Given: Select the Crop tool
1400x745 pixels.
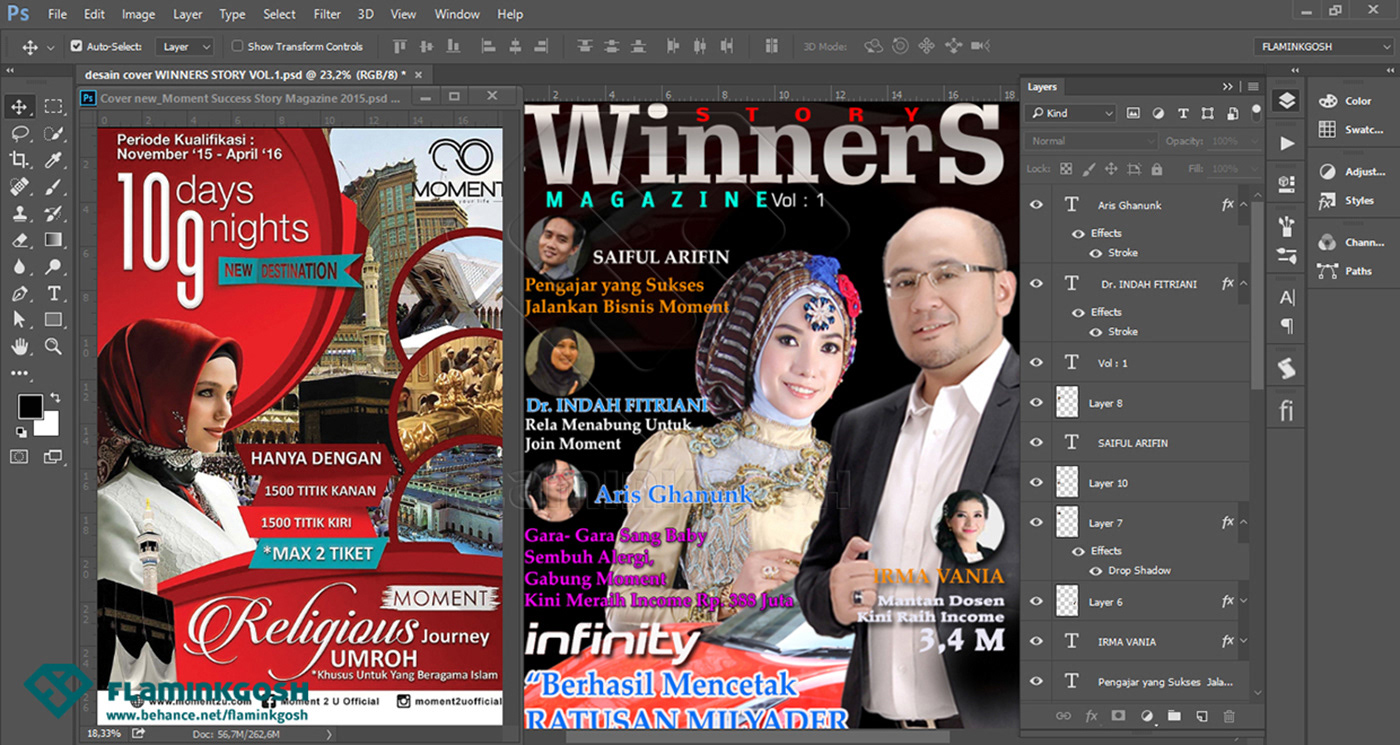Looking at the screenshot, I should point(19,160).
